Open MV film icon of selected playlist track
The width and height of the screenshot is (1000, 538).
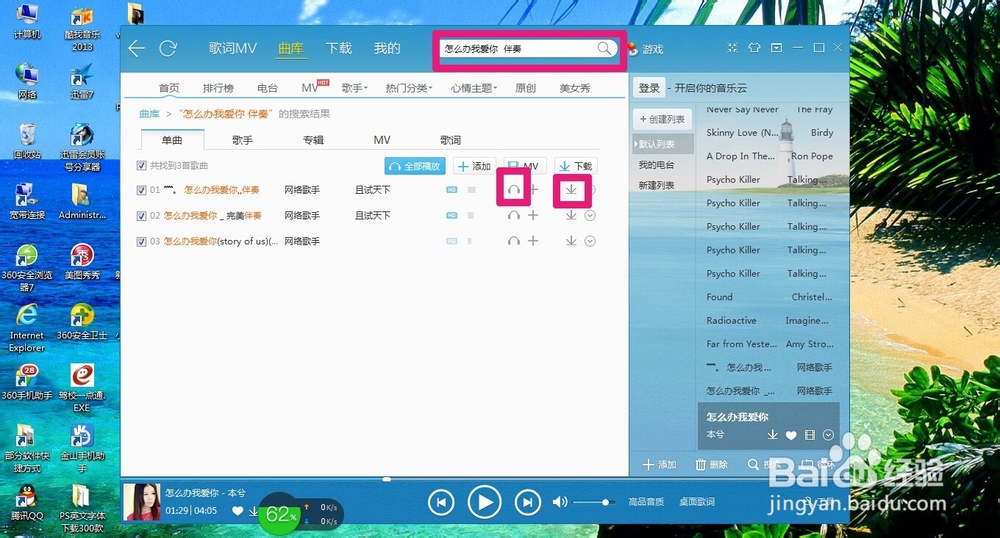(809, 435)
